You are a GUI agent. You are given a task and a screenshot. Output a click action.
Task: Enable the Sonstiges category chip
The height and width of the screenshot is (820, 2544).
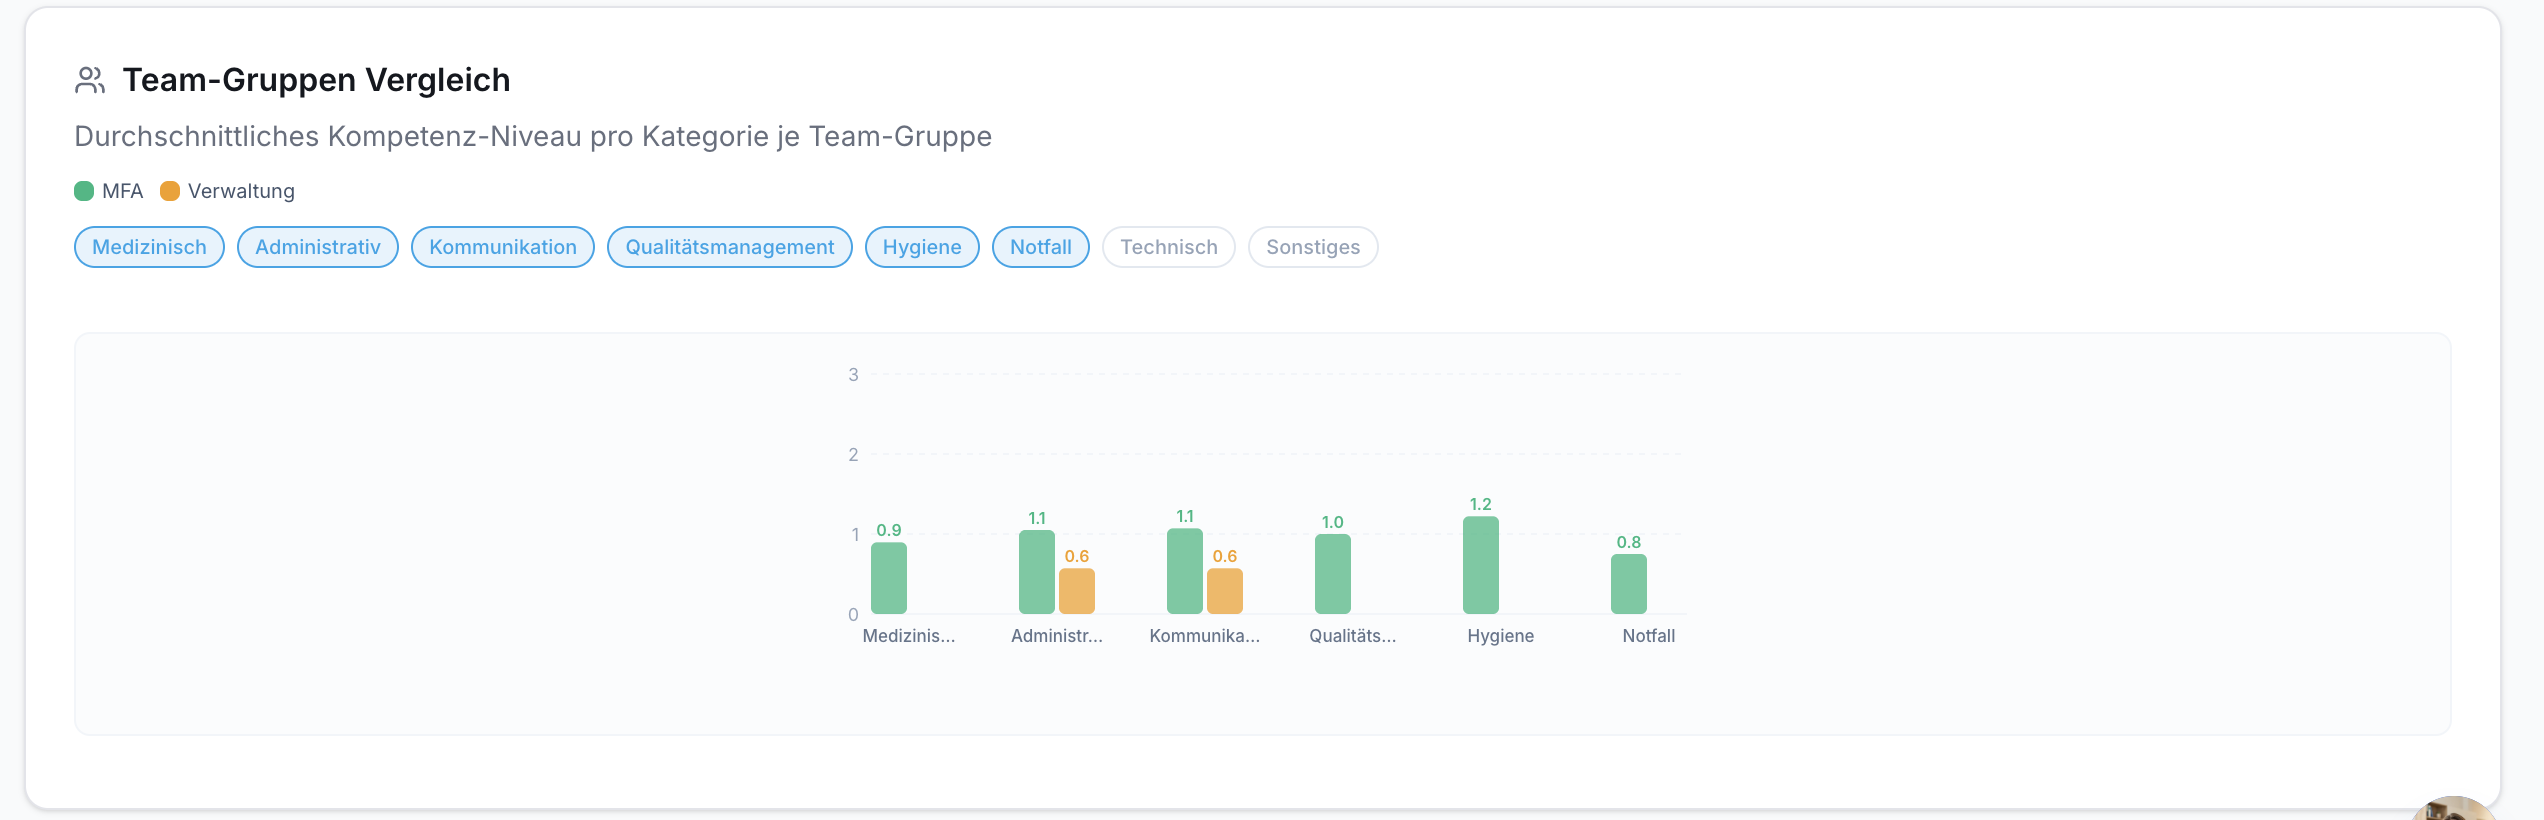point(1313,247)
